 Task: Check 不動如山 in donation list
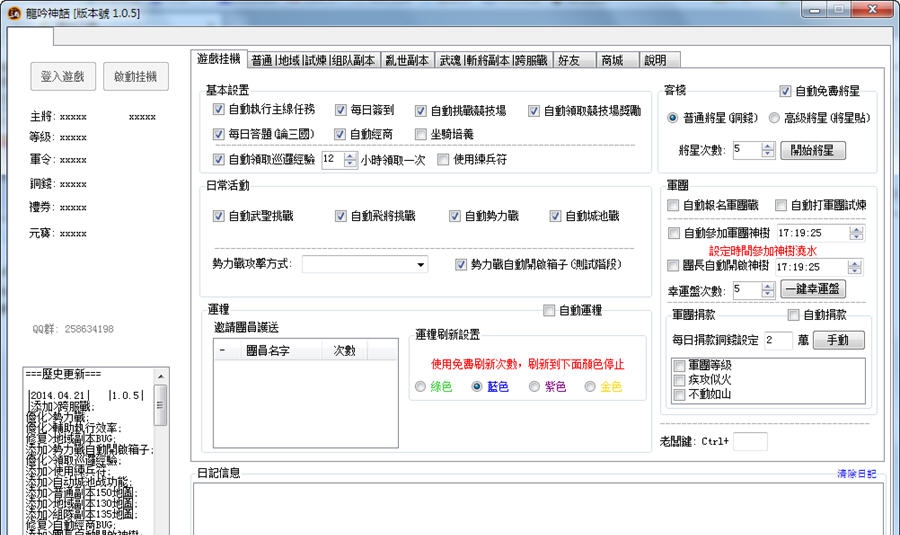680,394
